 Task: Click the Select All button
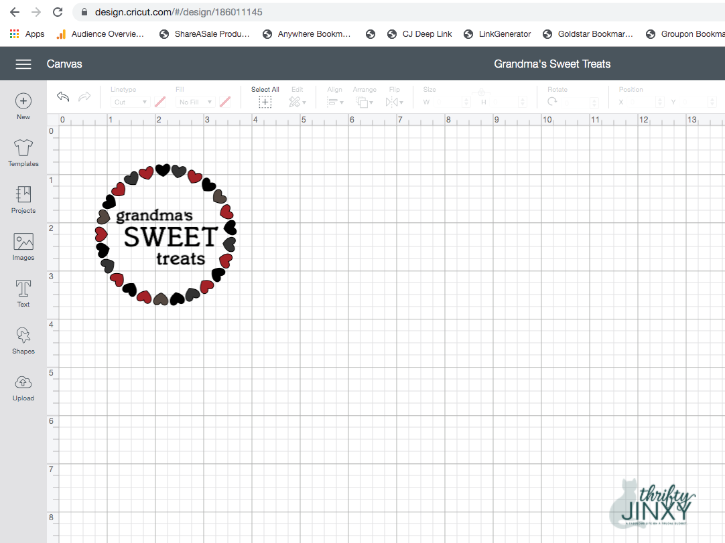tap(265, 97)
